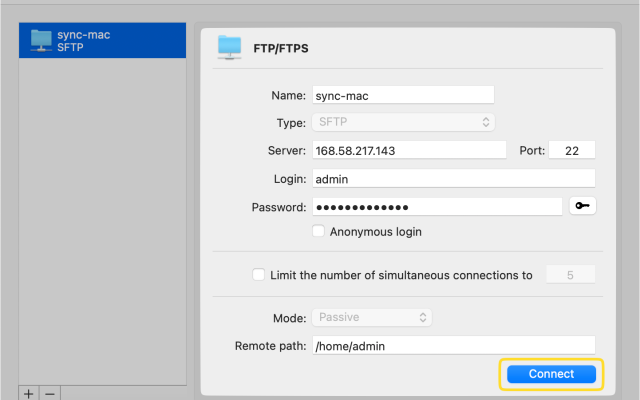The width and height of the screenshot is (640, 400).
Task: Click the connections limit number field showing 5
Action: click(x=570, y=275)
